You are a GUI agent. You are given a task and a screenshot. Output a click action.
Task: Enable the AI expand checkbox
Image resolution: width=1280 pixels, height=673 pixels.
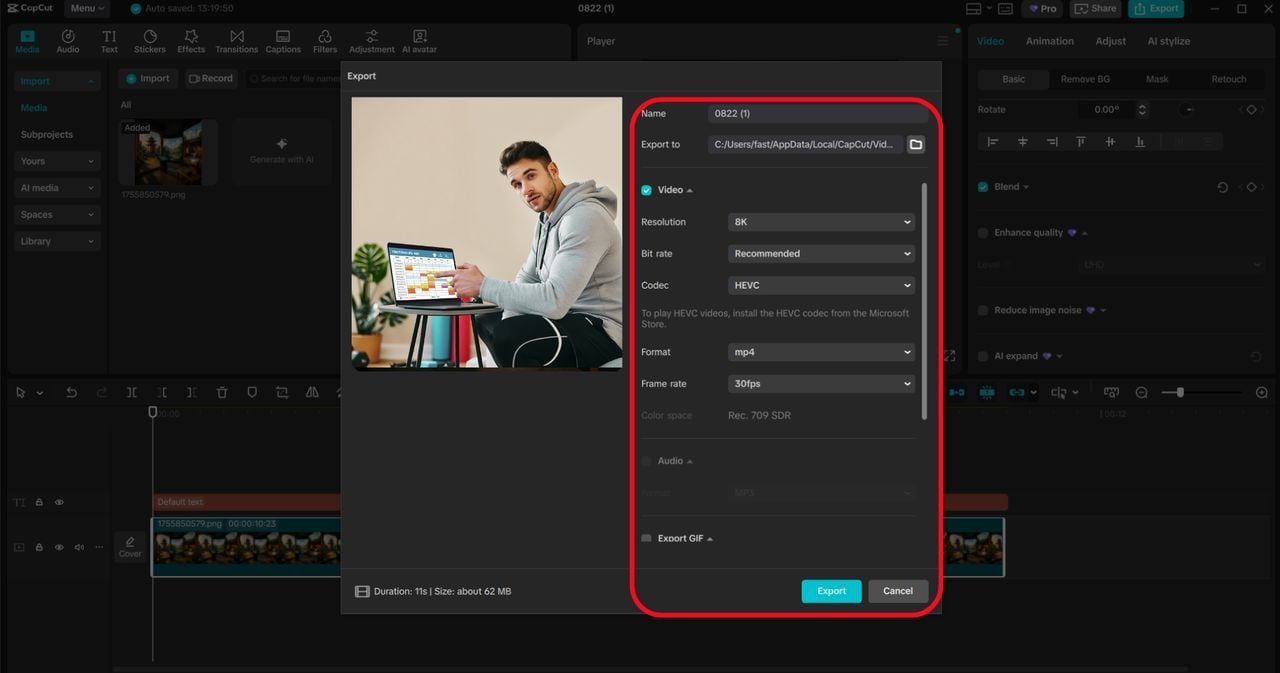click(983, 356)
